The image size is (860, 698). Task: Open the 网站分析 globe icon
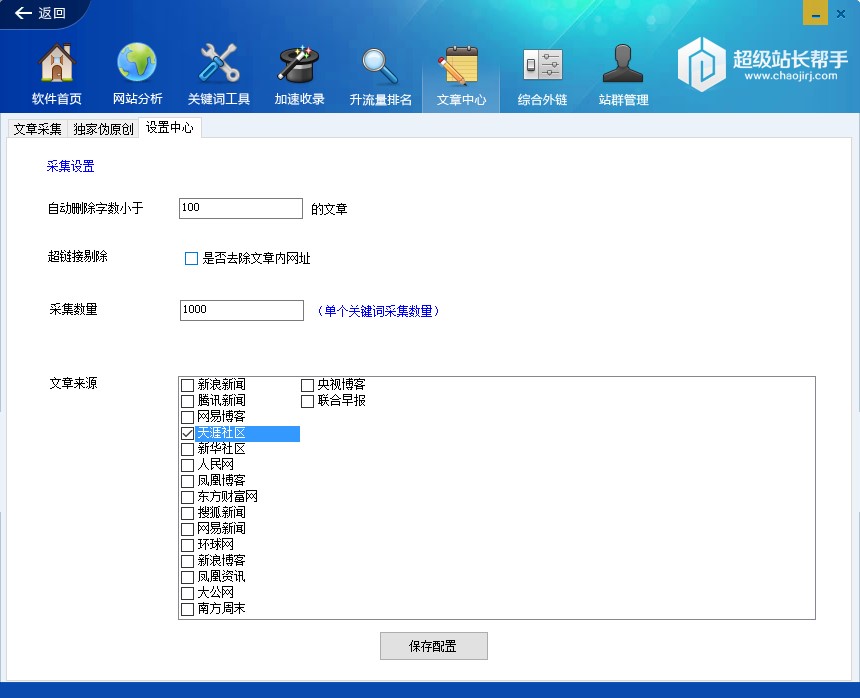click(137, 65)
